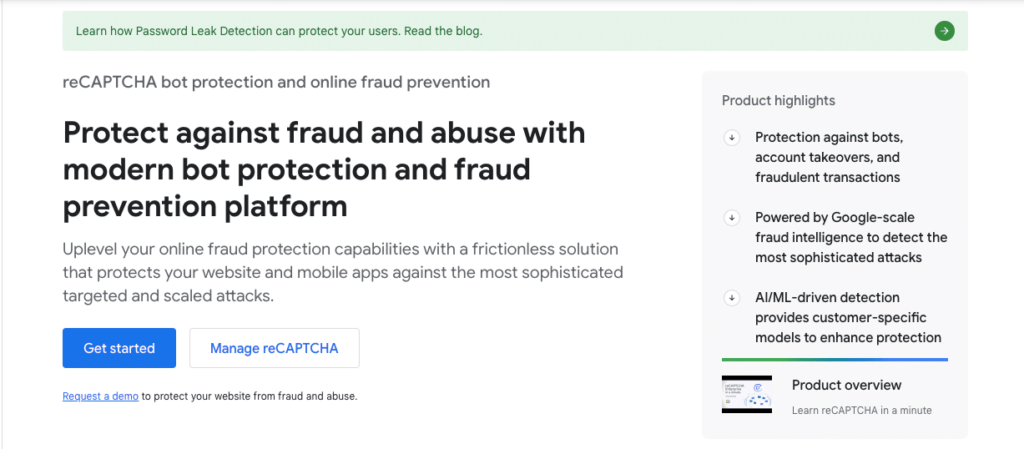The height and width of the screenshot is (449, 1024).
Task: Click the green-blue line above Product overview
Action: [834, 359]
